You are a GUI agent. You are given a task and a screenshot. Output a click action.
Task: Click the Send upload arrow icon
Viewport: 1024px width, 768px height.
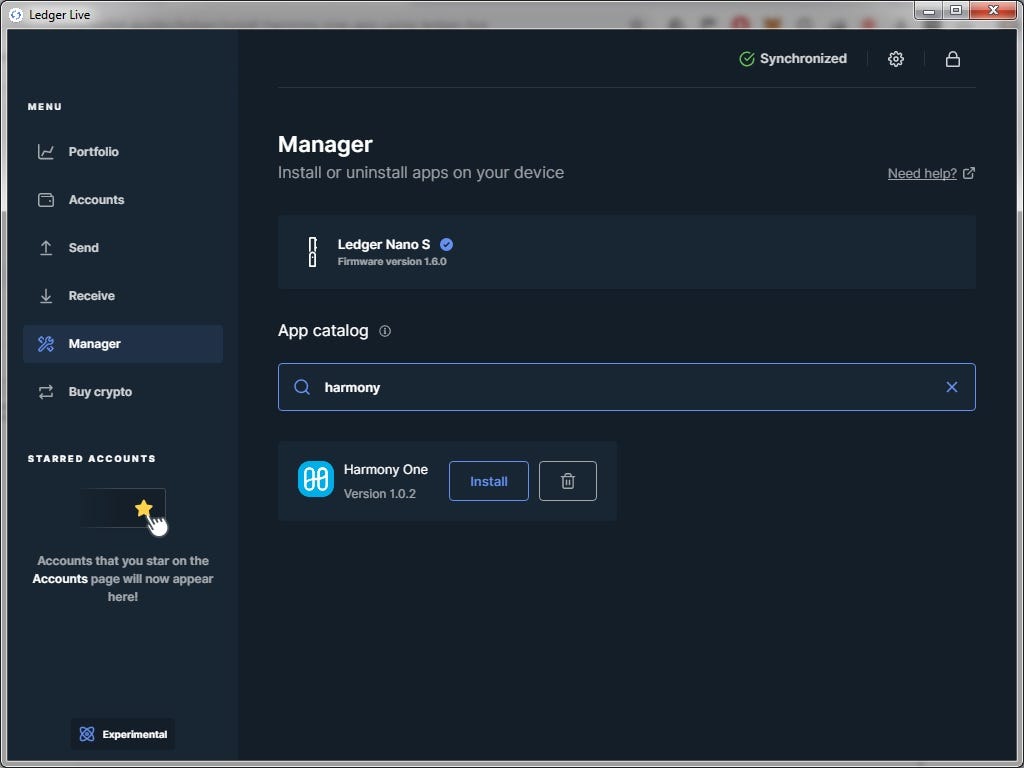coord(46,248)
